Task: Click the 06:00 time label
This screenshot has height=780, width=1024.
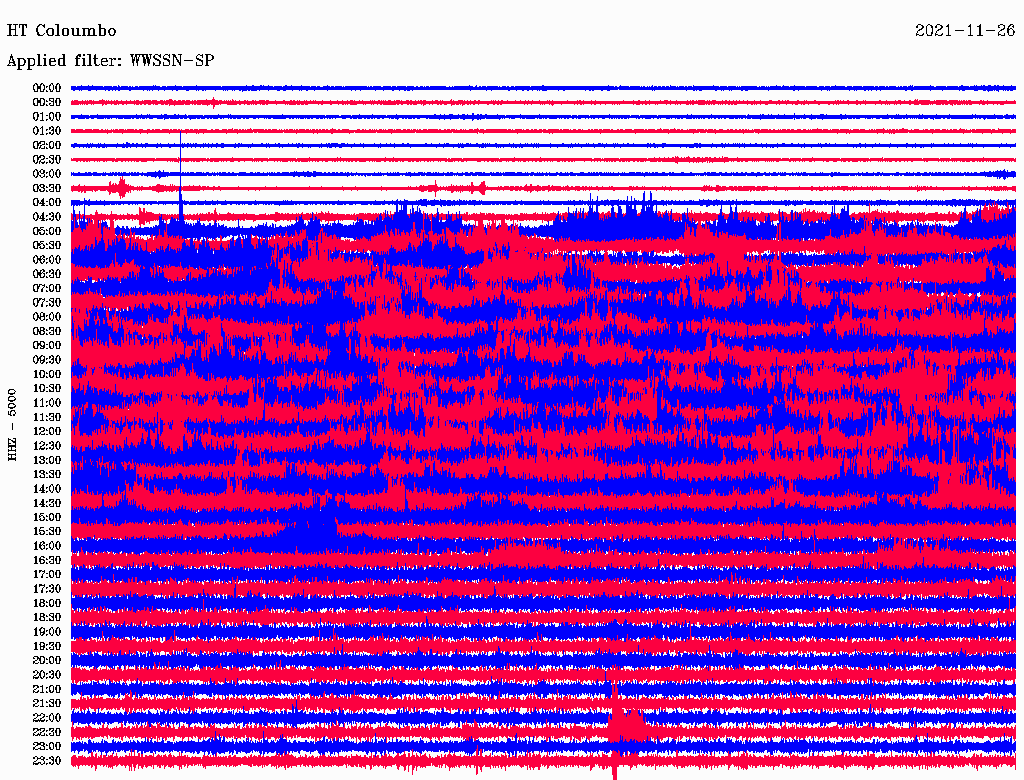Action: pyautogui.click(x=47, y=259)
